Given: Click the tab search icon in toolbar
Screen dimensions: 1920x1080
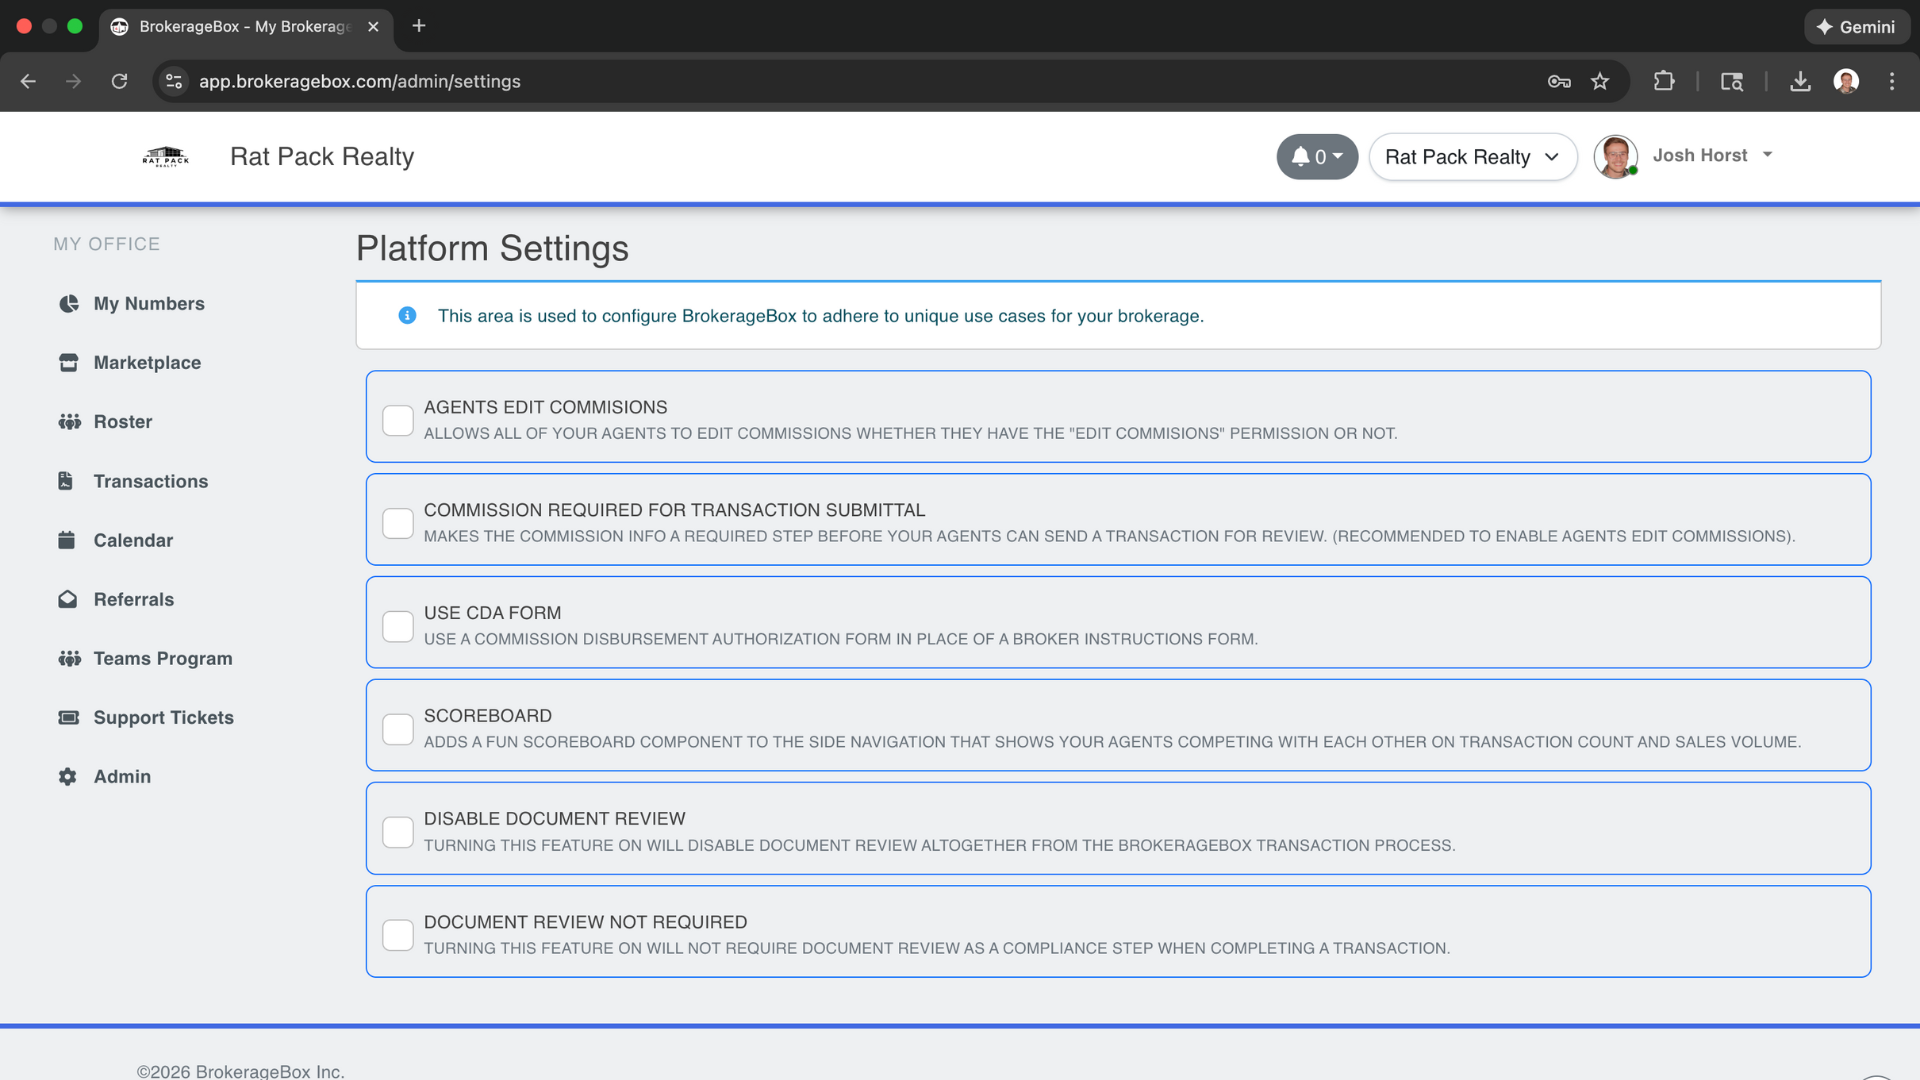Looking at the screenshot, I should tap(1732, 81).
